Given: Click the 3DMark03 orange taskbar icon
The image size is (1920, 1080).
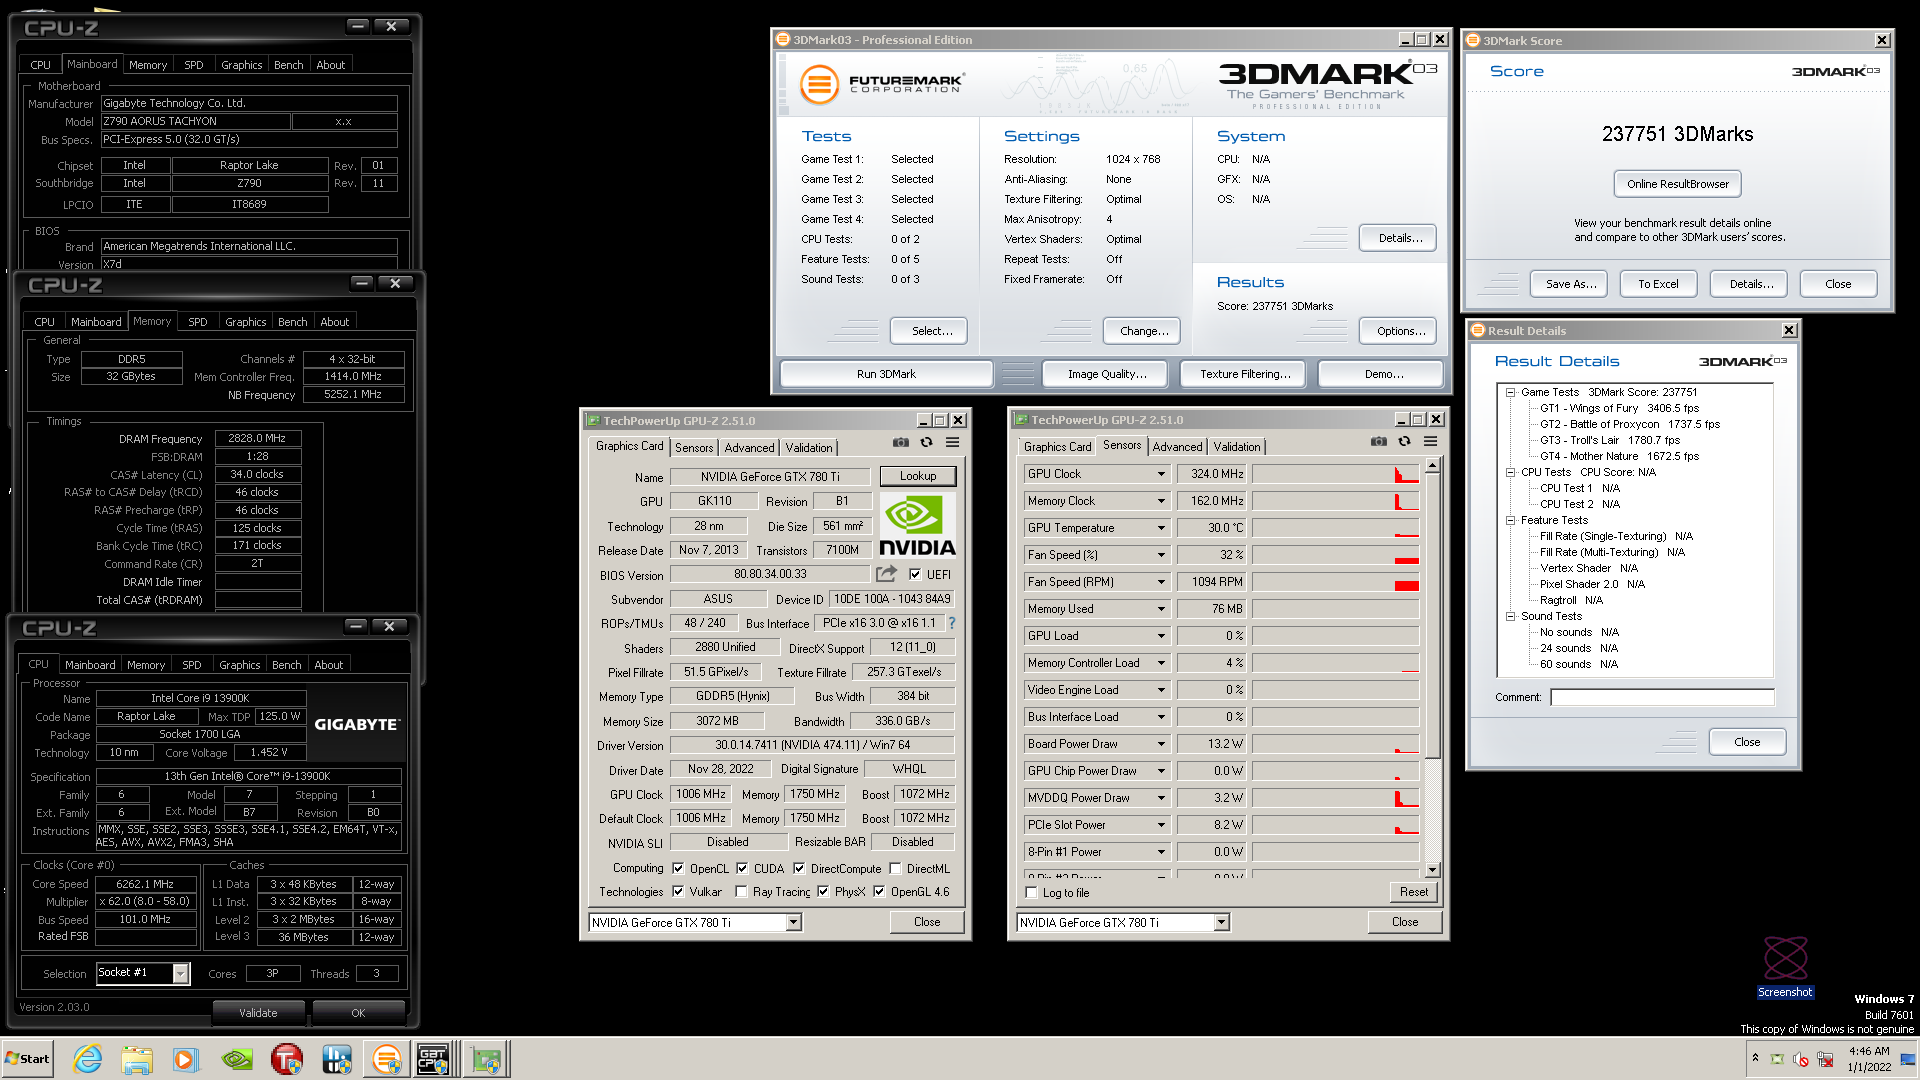Looking at the screenshot, I should click(x=387, y=1059).
